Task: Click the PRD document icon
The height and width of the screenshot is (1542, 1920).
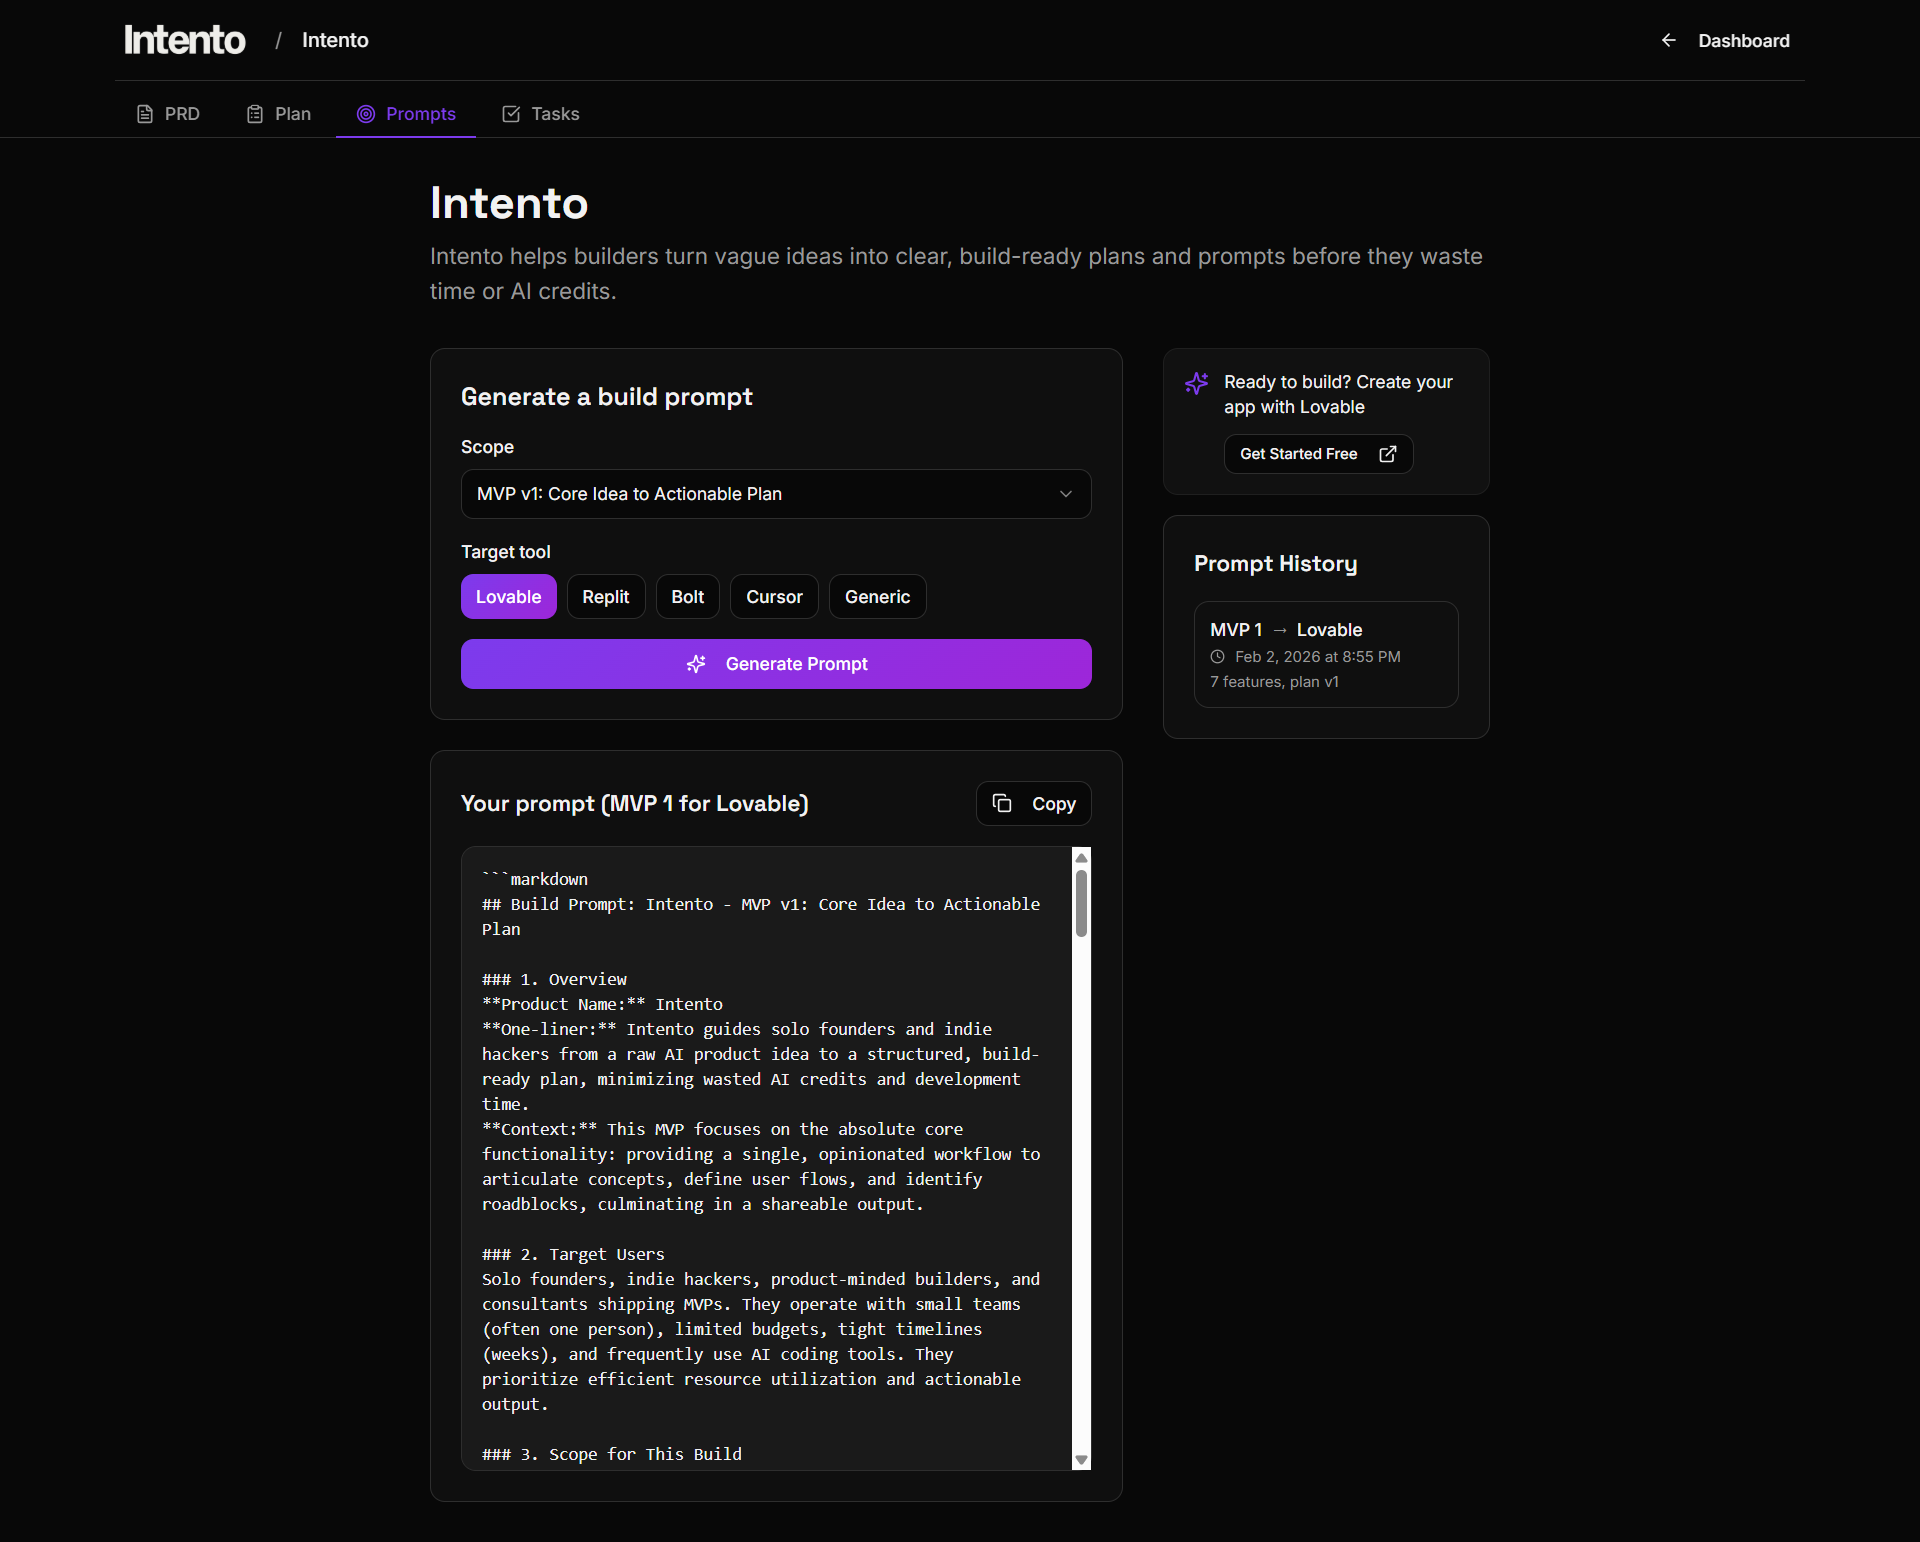Action: pyautogui.click(x=143, y=114)
